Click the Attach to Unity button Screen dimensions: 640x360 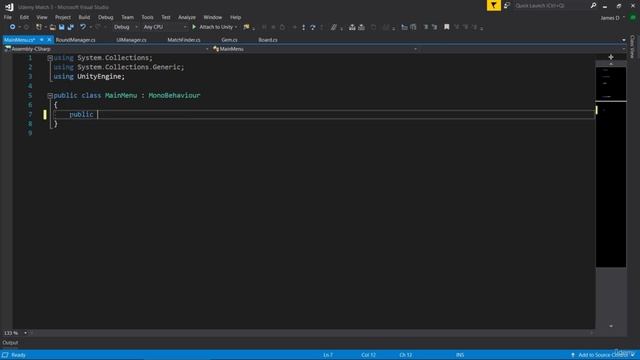213,27
